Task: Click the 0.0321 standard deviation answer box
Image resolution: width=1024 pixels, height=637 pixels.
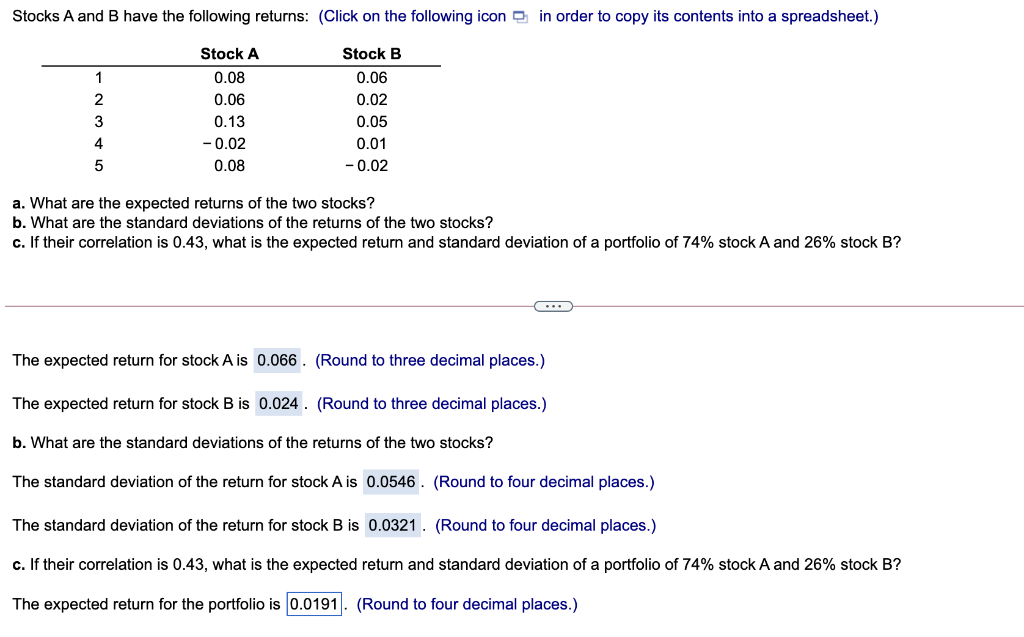Action: tap(391, 525)
